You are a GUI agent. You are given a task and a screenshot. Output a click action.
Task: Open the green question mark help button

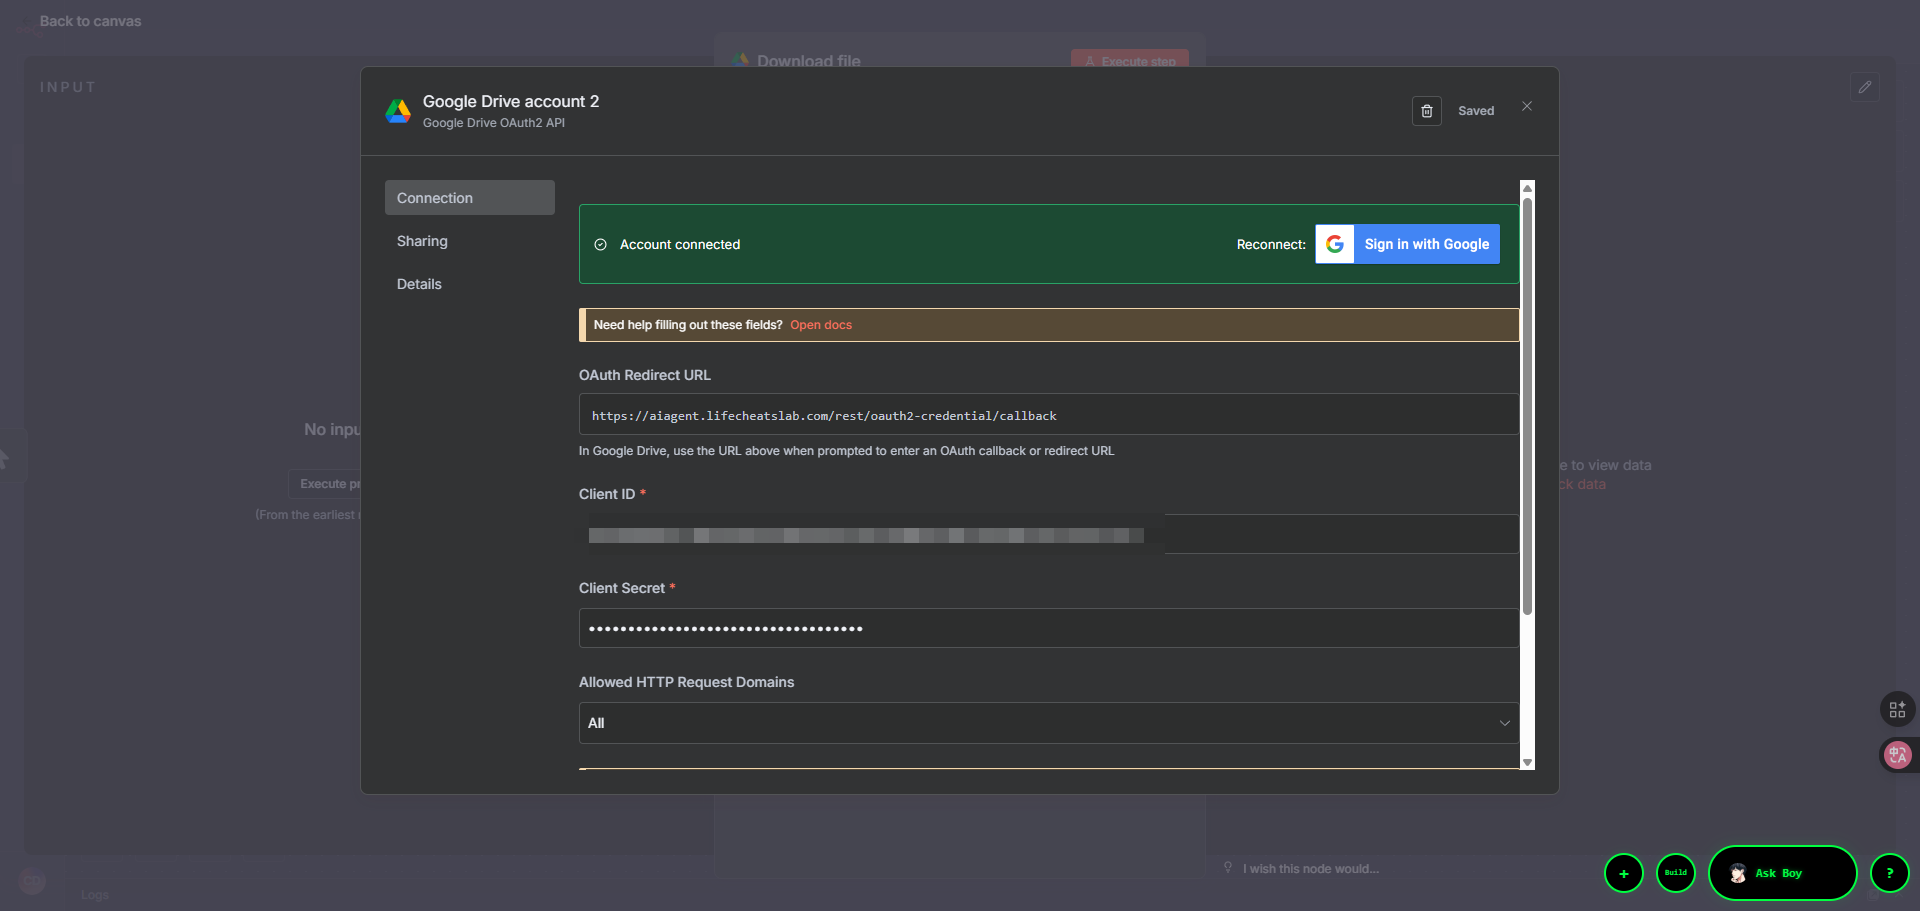coord(1889,873)
